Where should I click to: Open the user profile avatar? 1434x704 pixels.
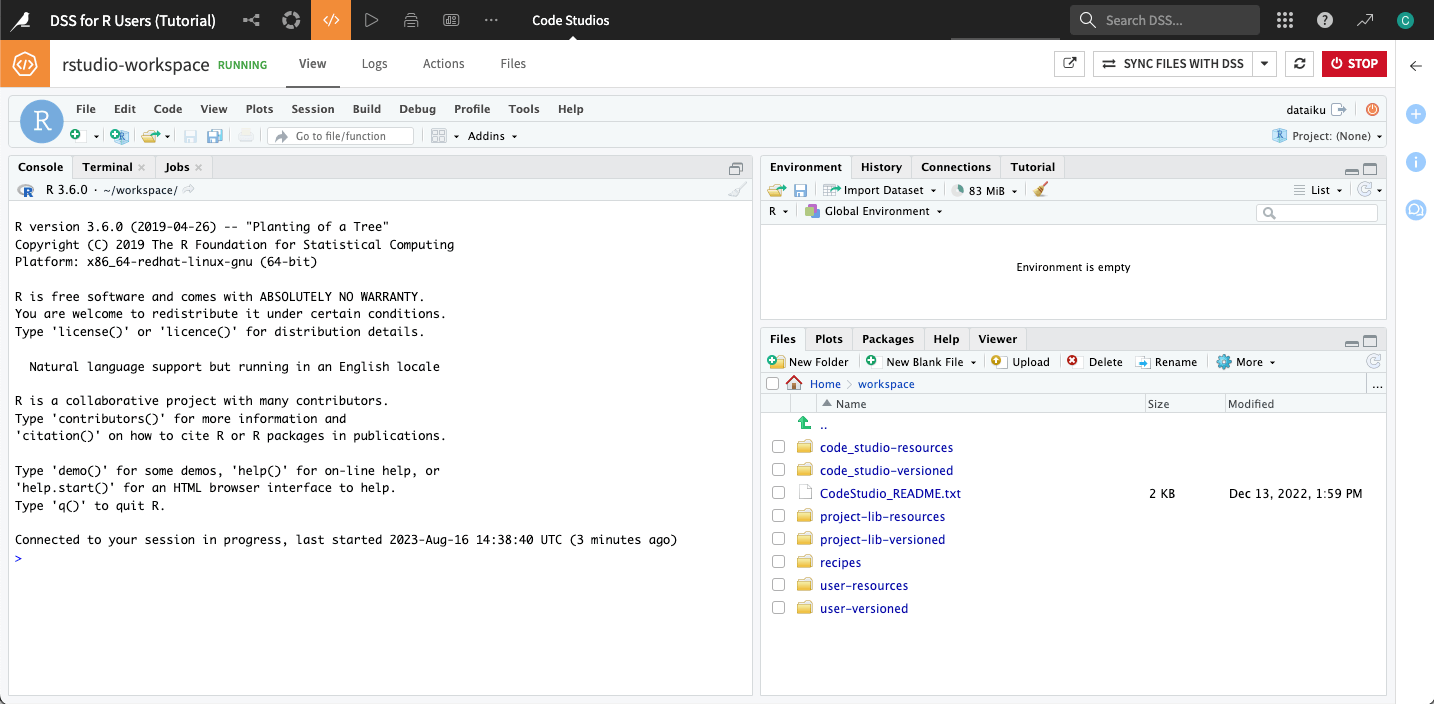(x=1405, y=20)
